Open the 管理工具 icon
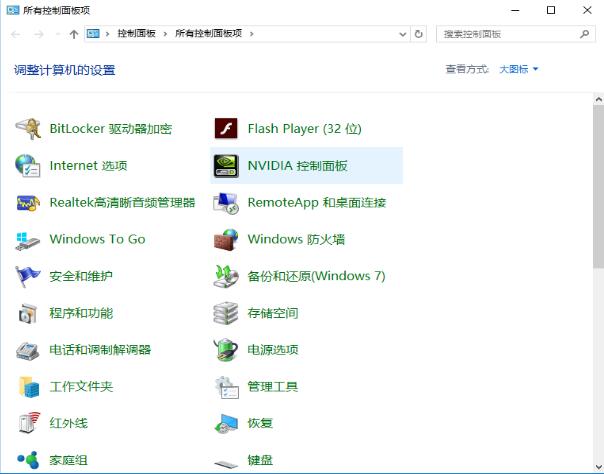Viewport: 604px width, 474px height. pos(227,387)
